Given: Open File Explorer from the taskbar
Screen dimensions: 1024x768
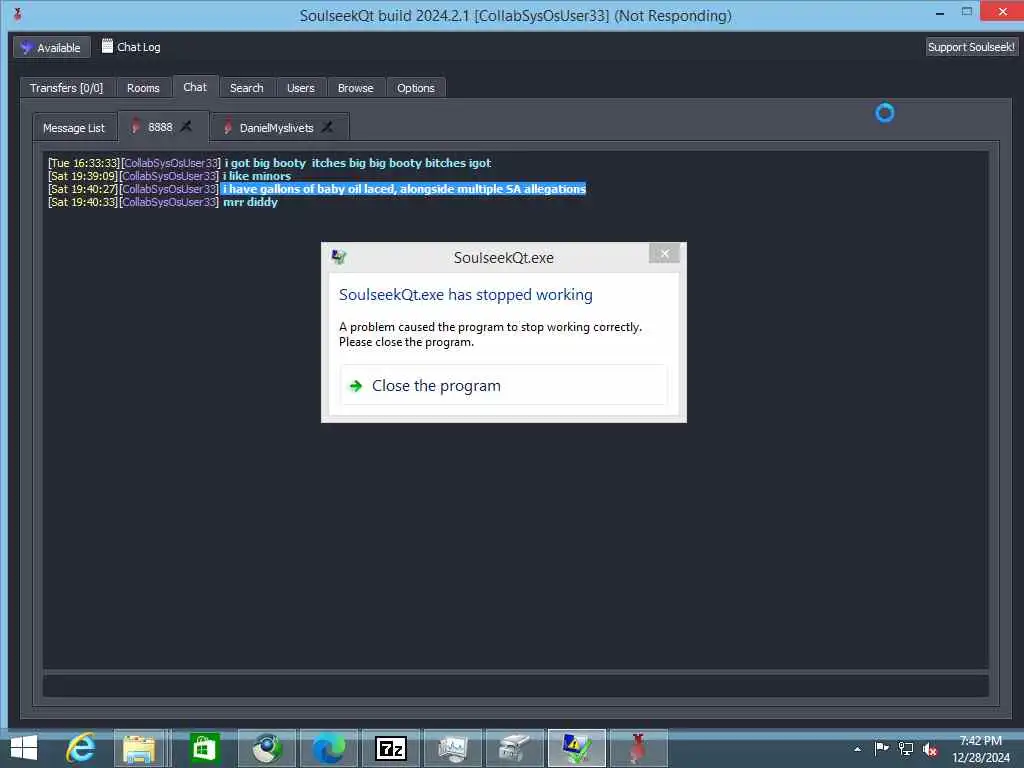Looking at the screenshot, I should pos(139,748).
